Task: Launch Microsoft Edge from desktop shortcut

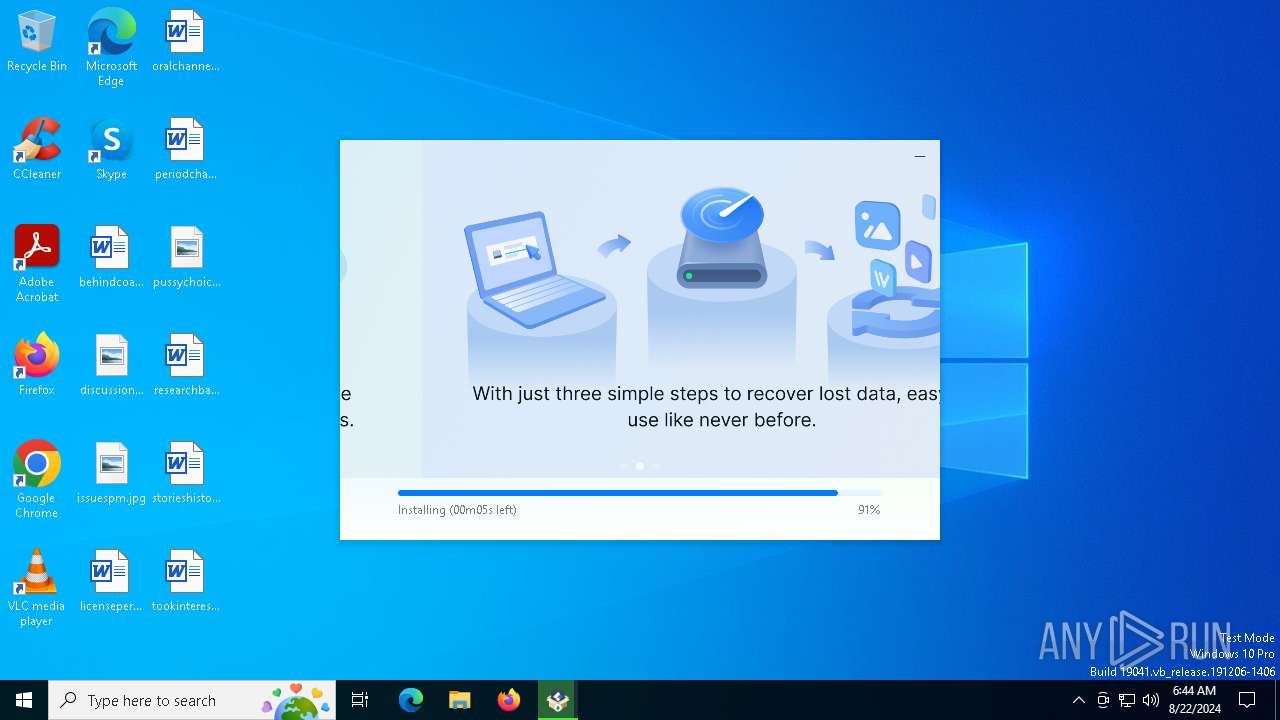Action: pyautogui.click(x=111, y=48)
